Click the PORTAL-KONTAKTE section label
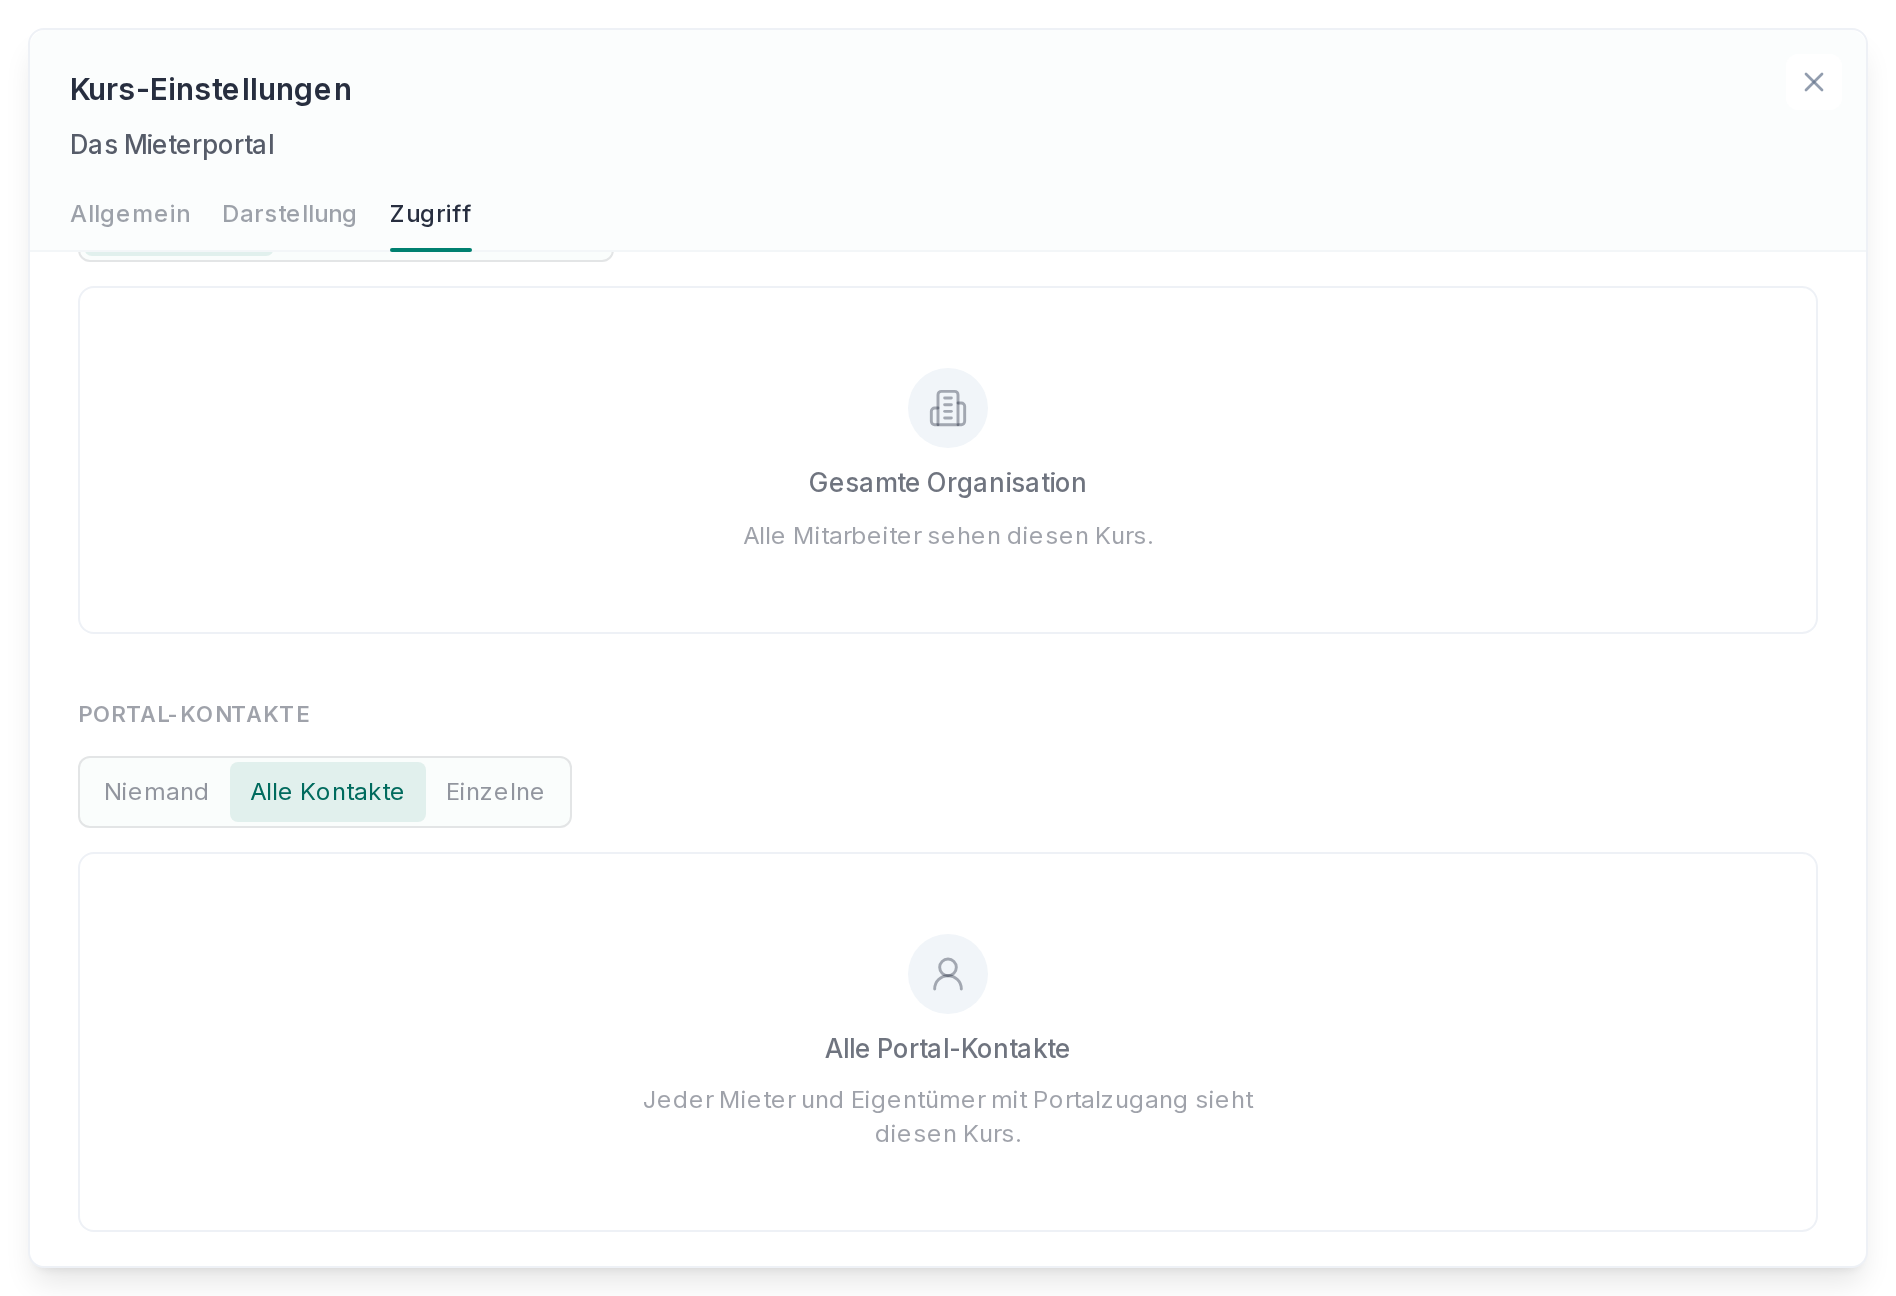Viewport: 1896px width, 1296px height. [x=194, y=714]
